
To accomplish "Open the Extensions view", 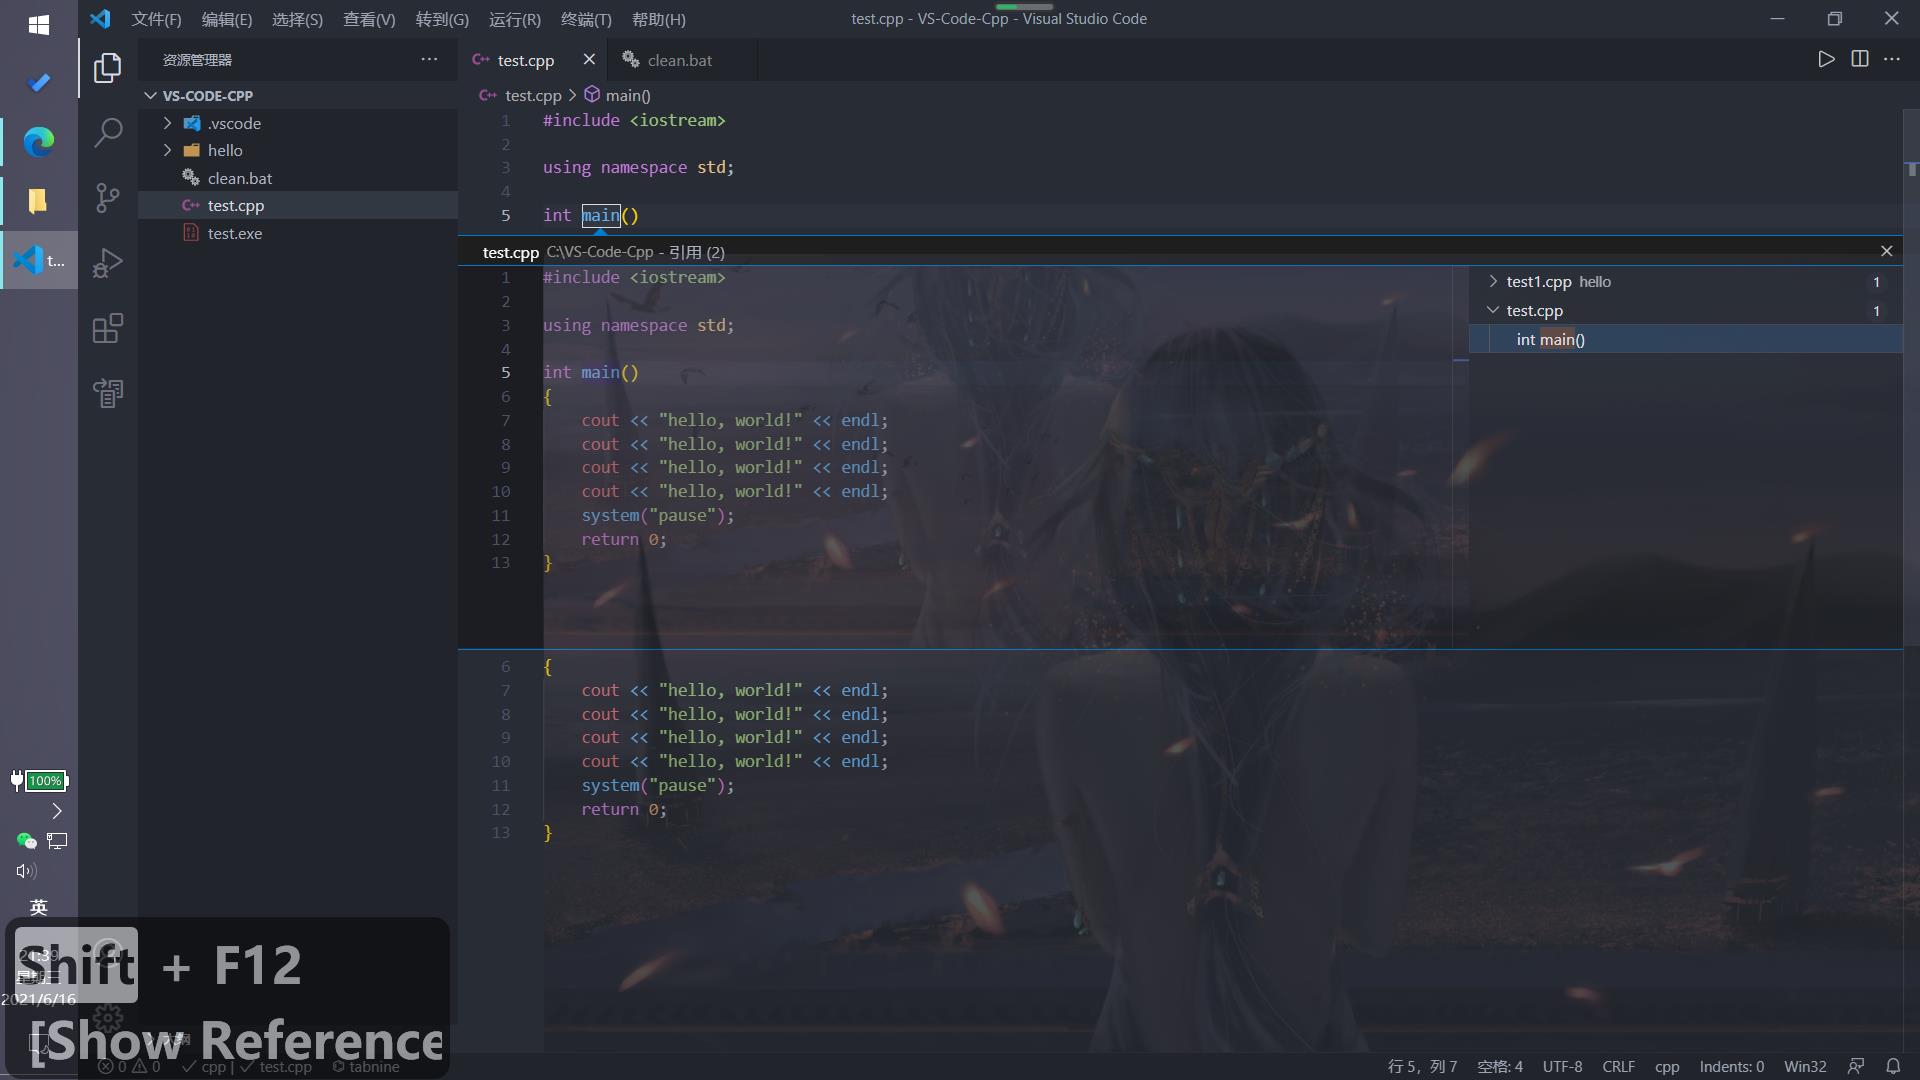I will pos(108,328).
